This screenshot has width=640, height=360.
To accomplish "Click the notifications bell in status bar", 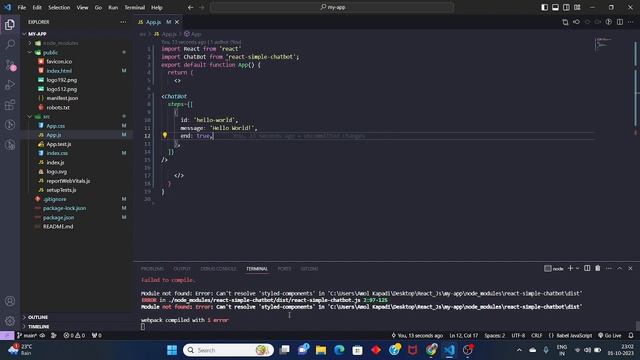I will click(x=631, y=335).
